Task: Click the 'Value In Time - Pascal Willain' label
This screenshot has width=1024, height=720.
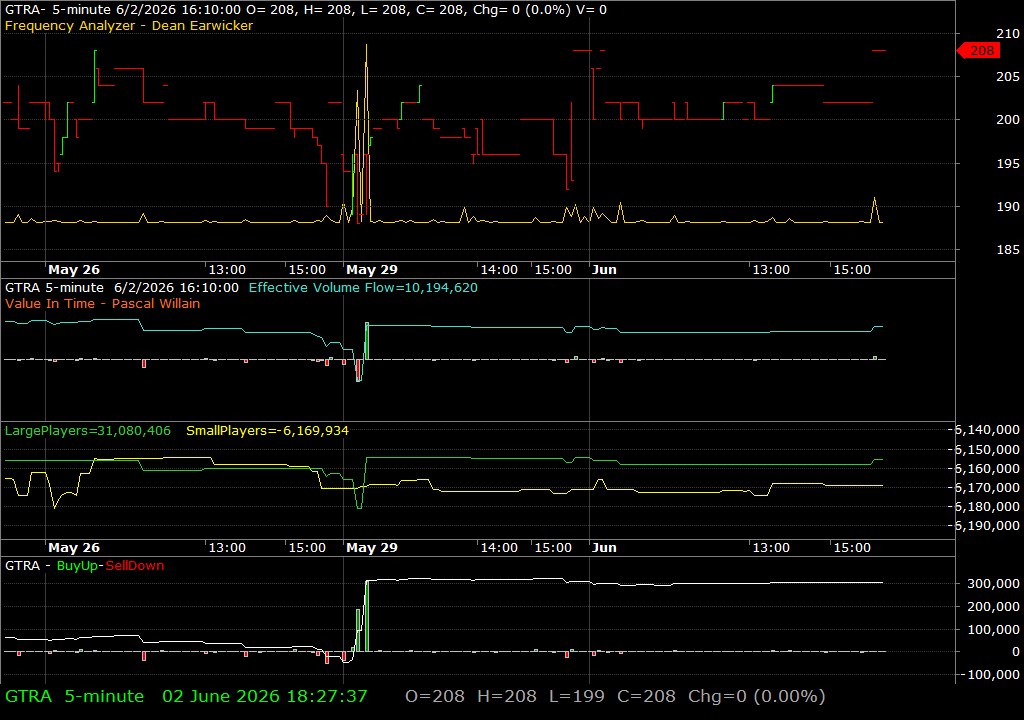Action: point(103,303)
